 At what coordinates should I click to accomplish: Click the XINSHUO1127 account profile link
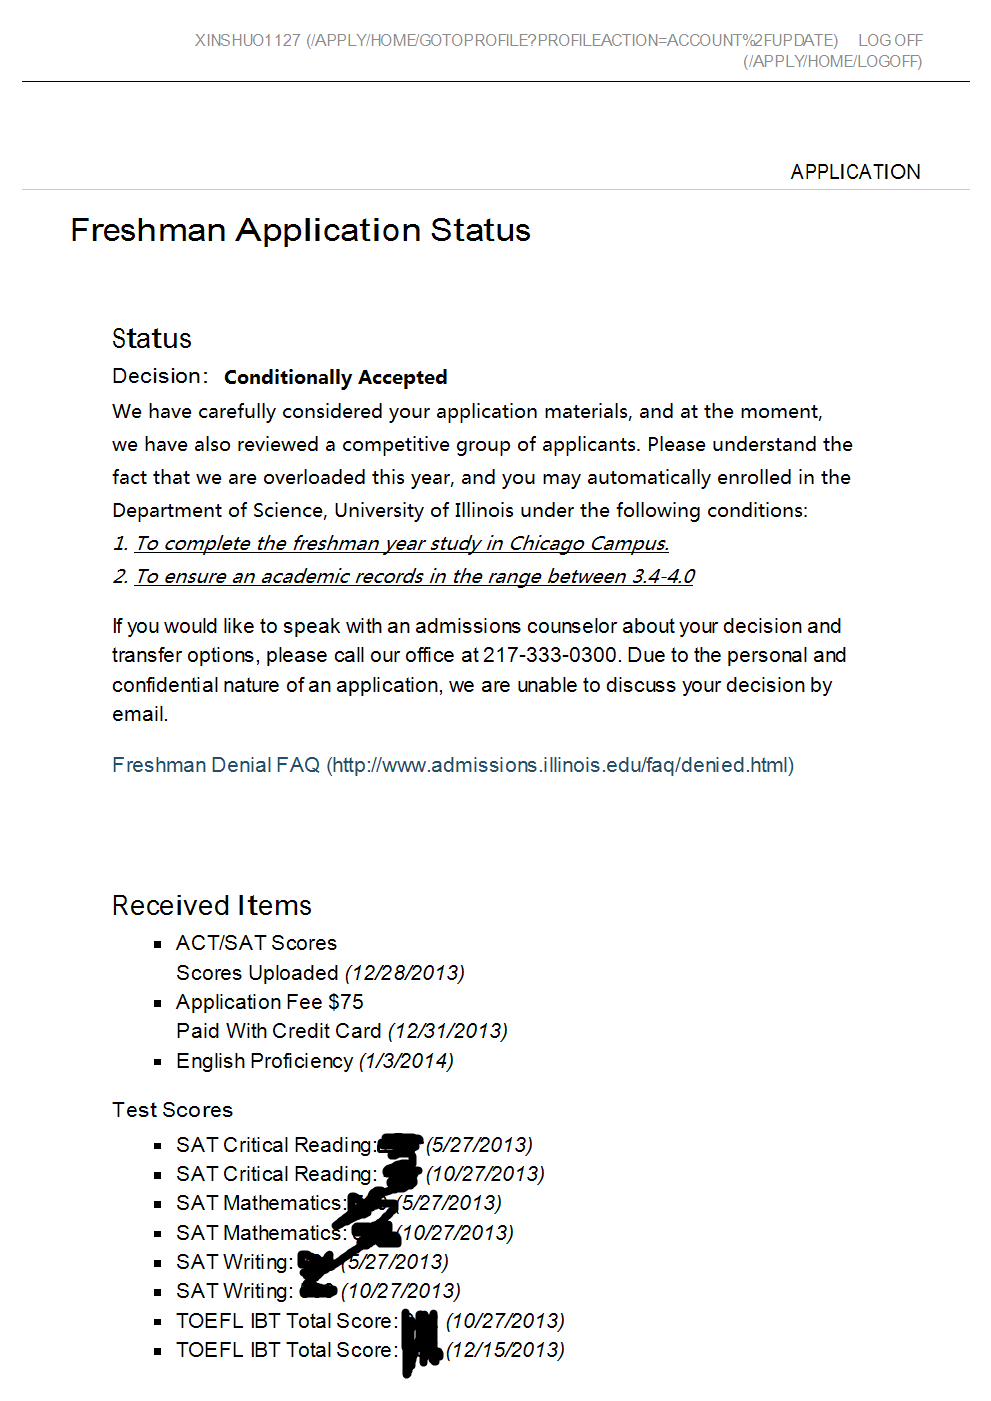pos(516,41)
